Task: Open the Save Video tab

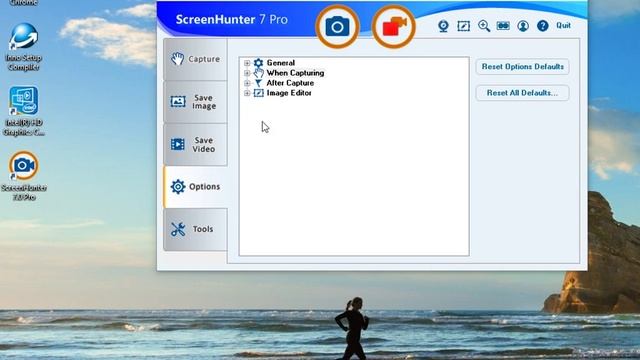Action: (x=196, y=144)
